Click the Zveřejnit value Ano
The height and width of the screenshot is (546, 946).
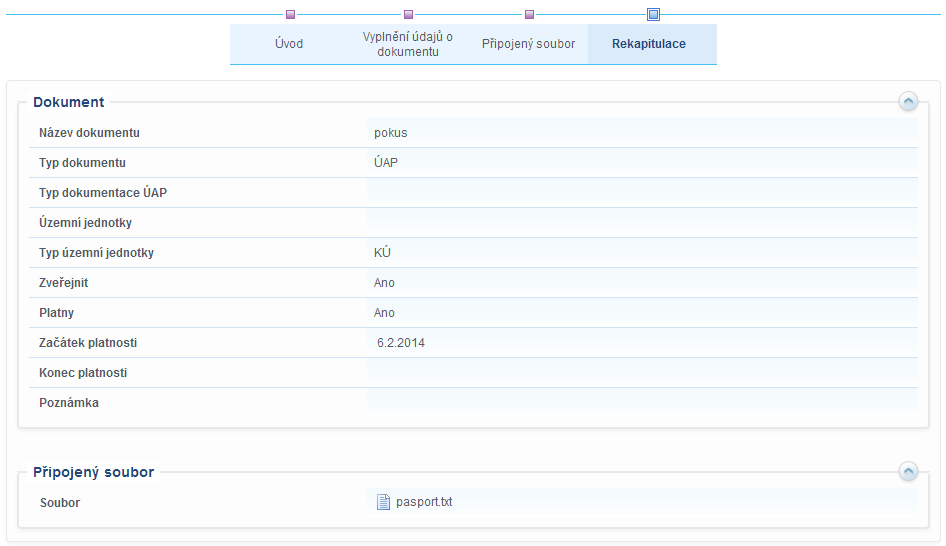[384, 283]
